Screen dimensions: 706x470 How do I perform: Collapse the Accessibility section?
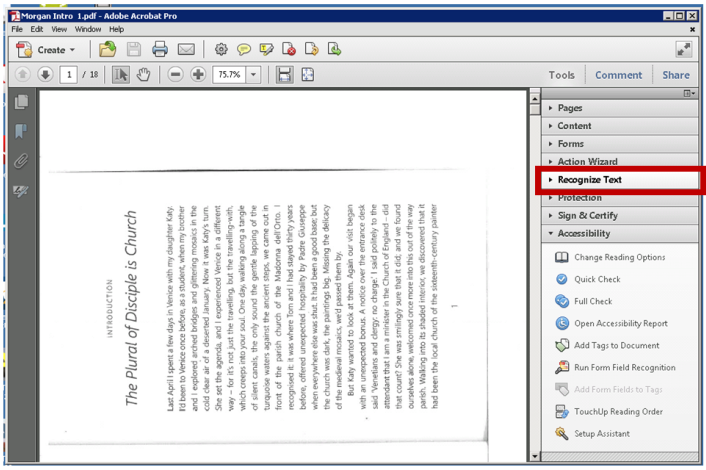584,234
